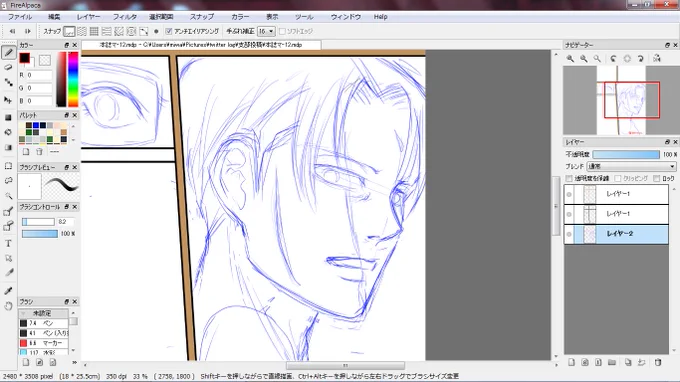Screen dimensions: 680x382
Task: Add new color to Palette panel
Action: pyautogui.click(x=26, y=151)
